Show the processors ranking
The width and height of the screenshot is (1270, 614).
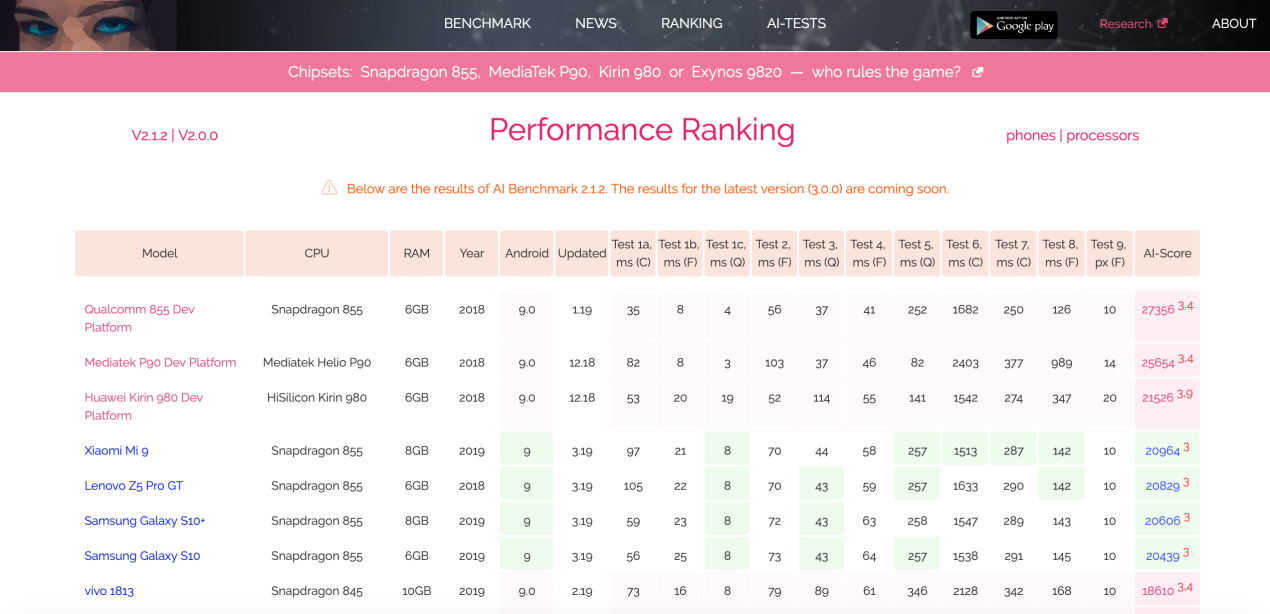click(x=1103, y=135)
